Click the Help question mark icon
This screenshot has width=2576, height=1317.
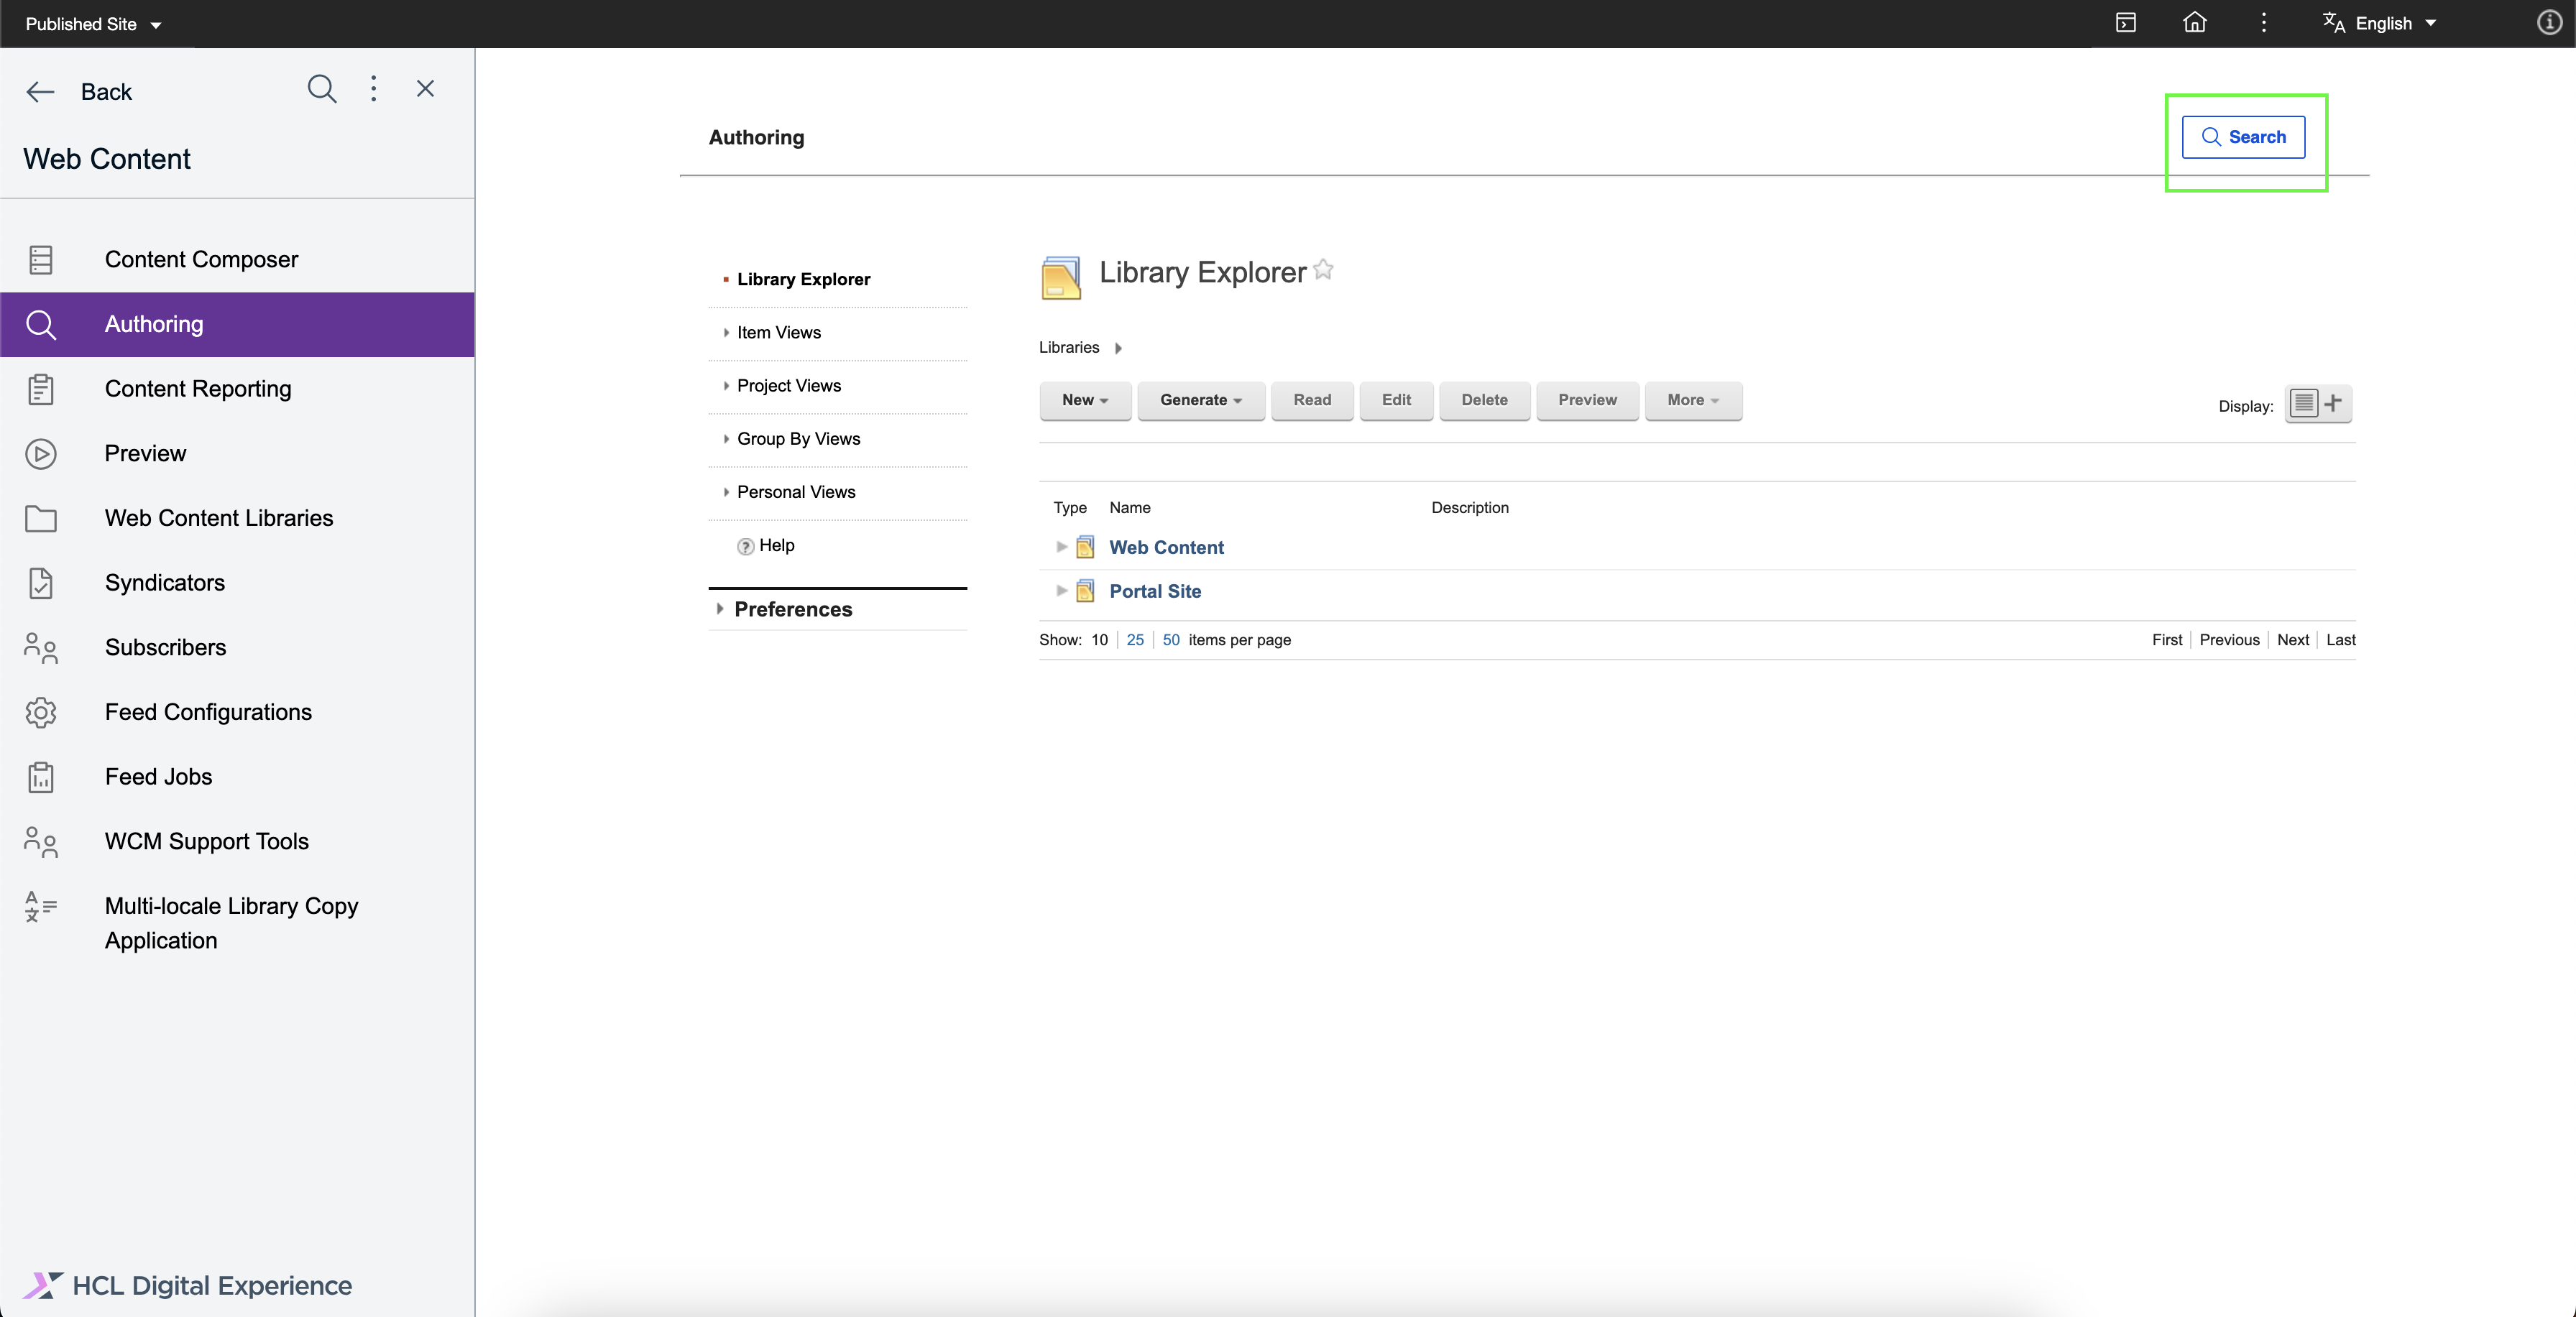coord(745,546)
